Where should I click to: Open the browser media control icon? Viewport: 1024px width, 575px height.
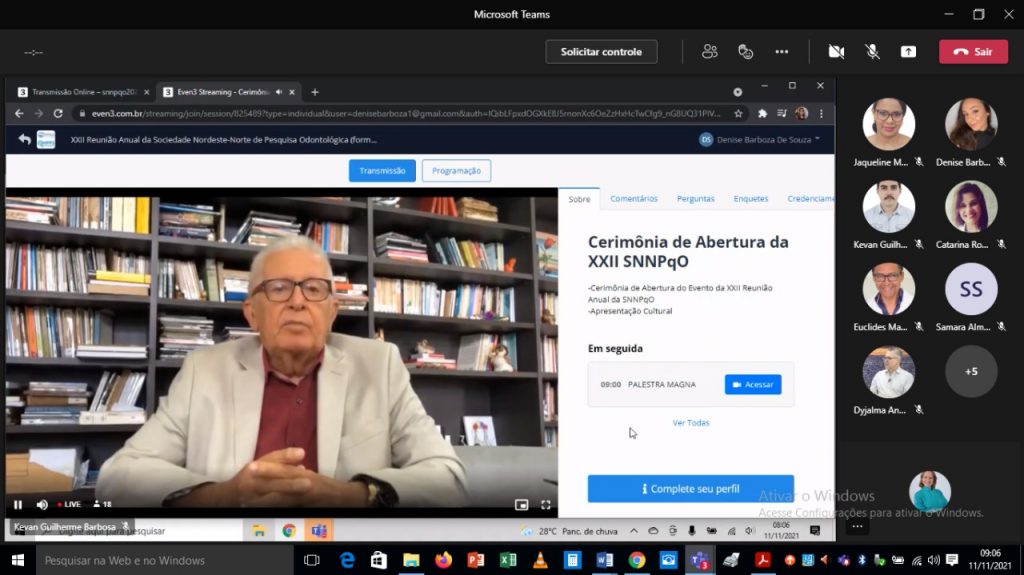pyautogui.click(x=782, y=114)
